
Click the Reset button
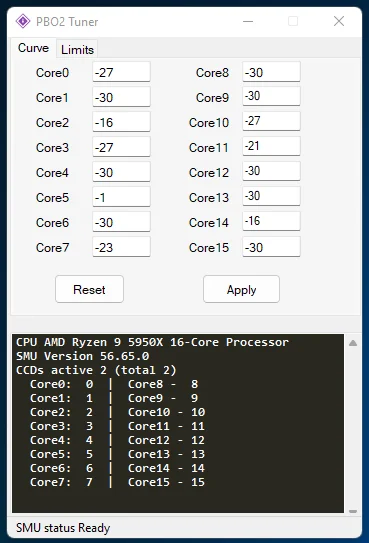tap(89, 289)
